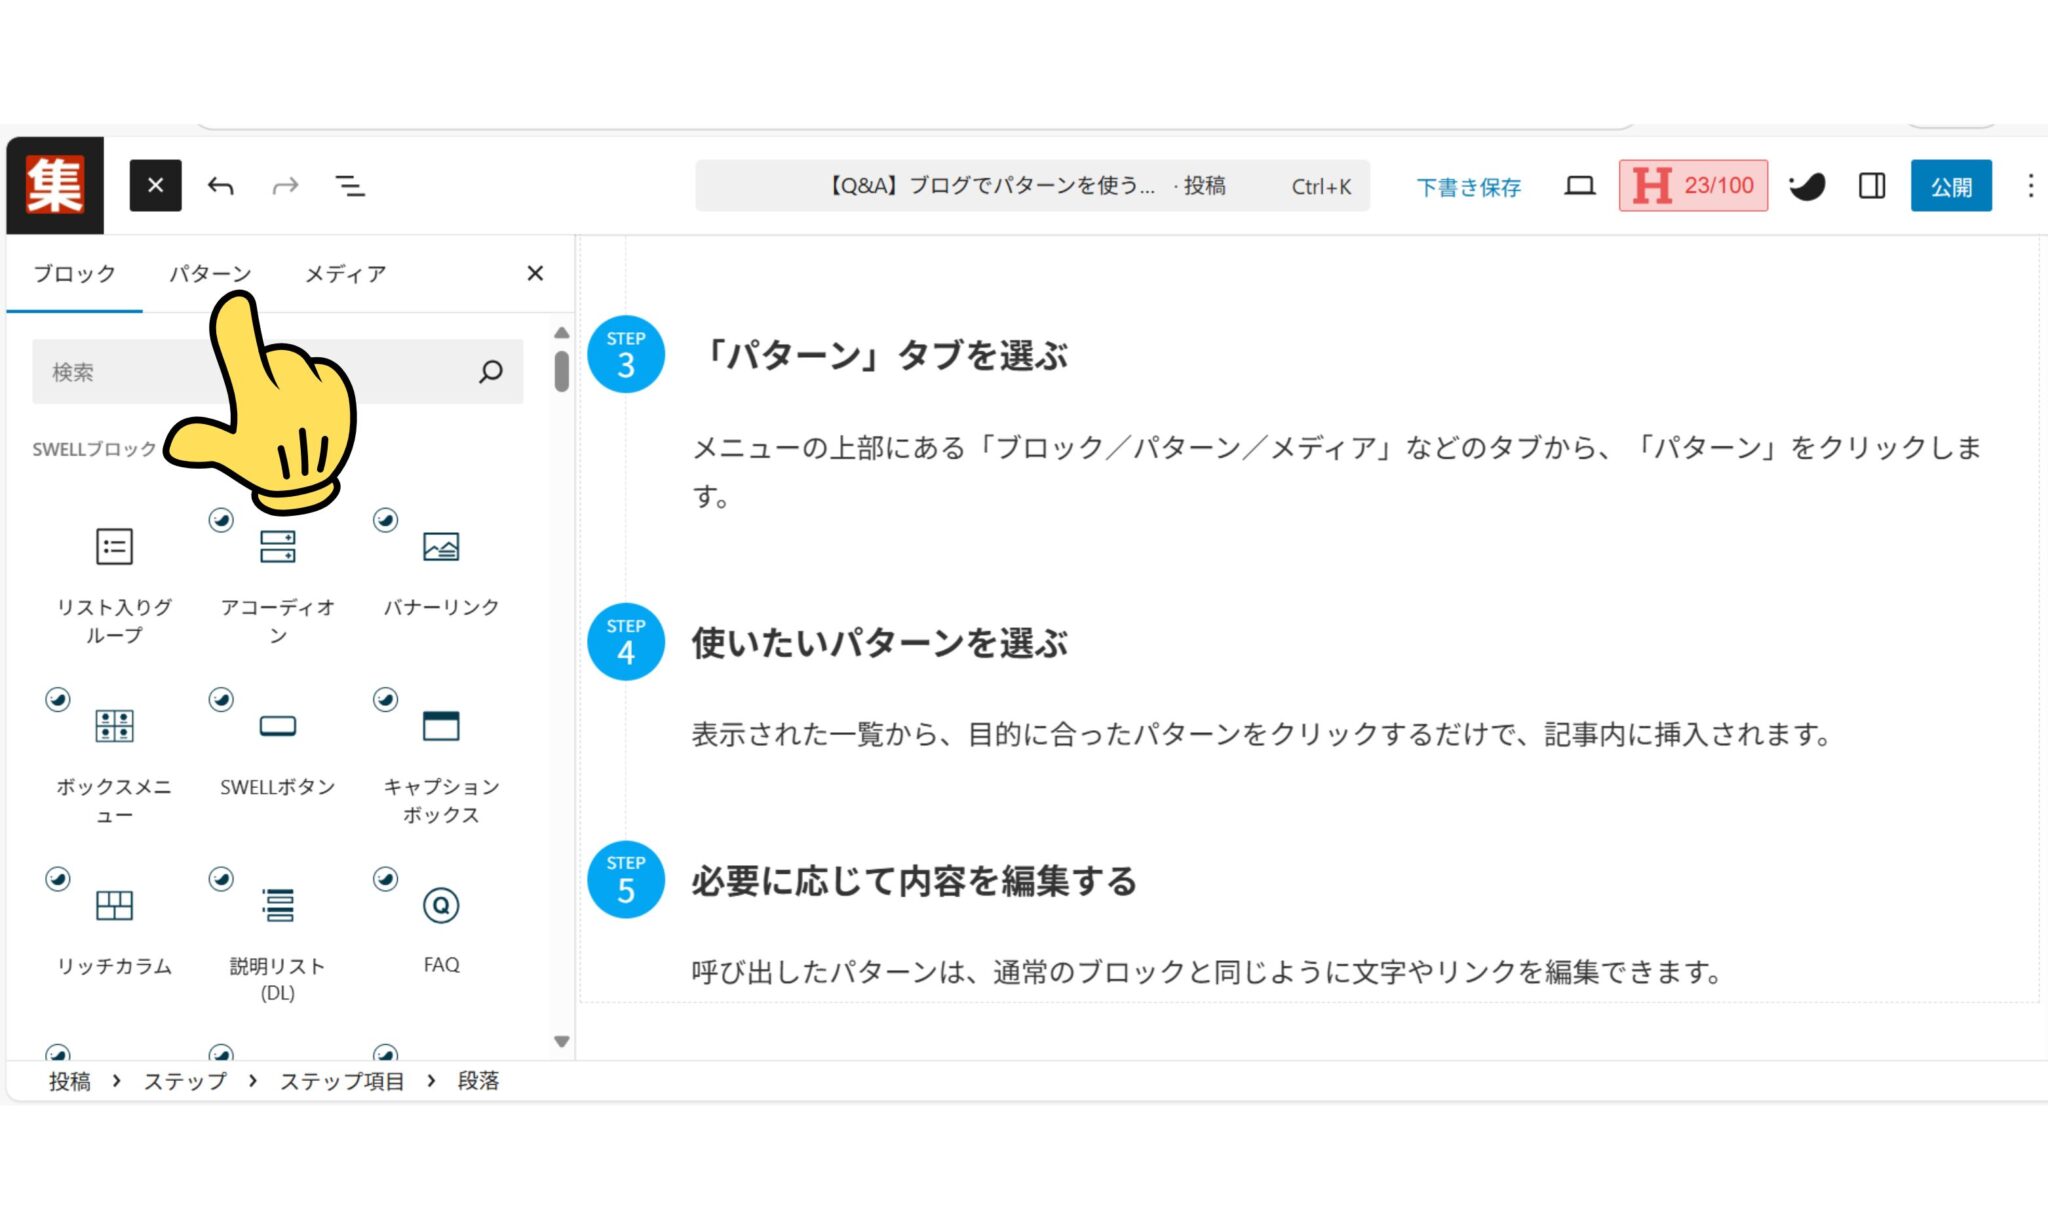The width and height of the screenshot is (2048, 1229).
Task: Click the red 集 site logo
Action: pyautogui.click(x=55, y=186)
